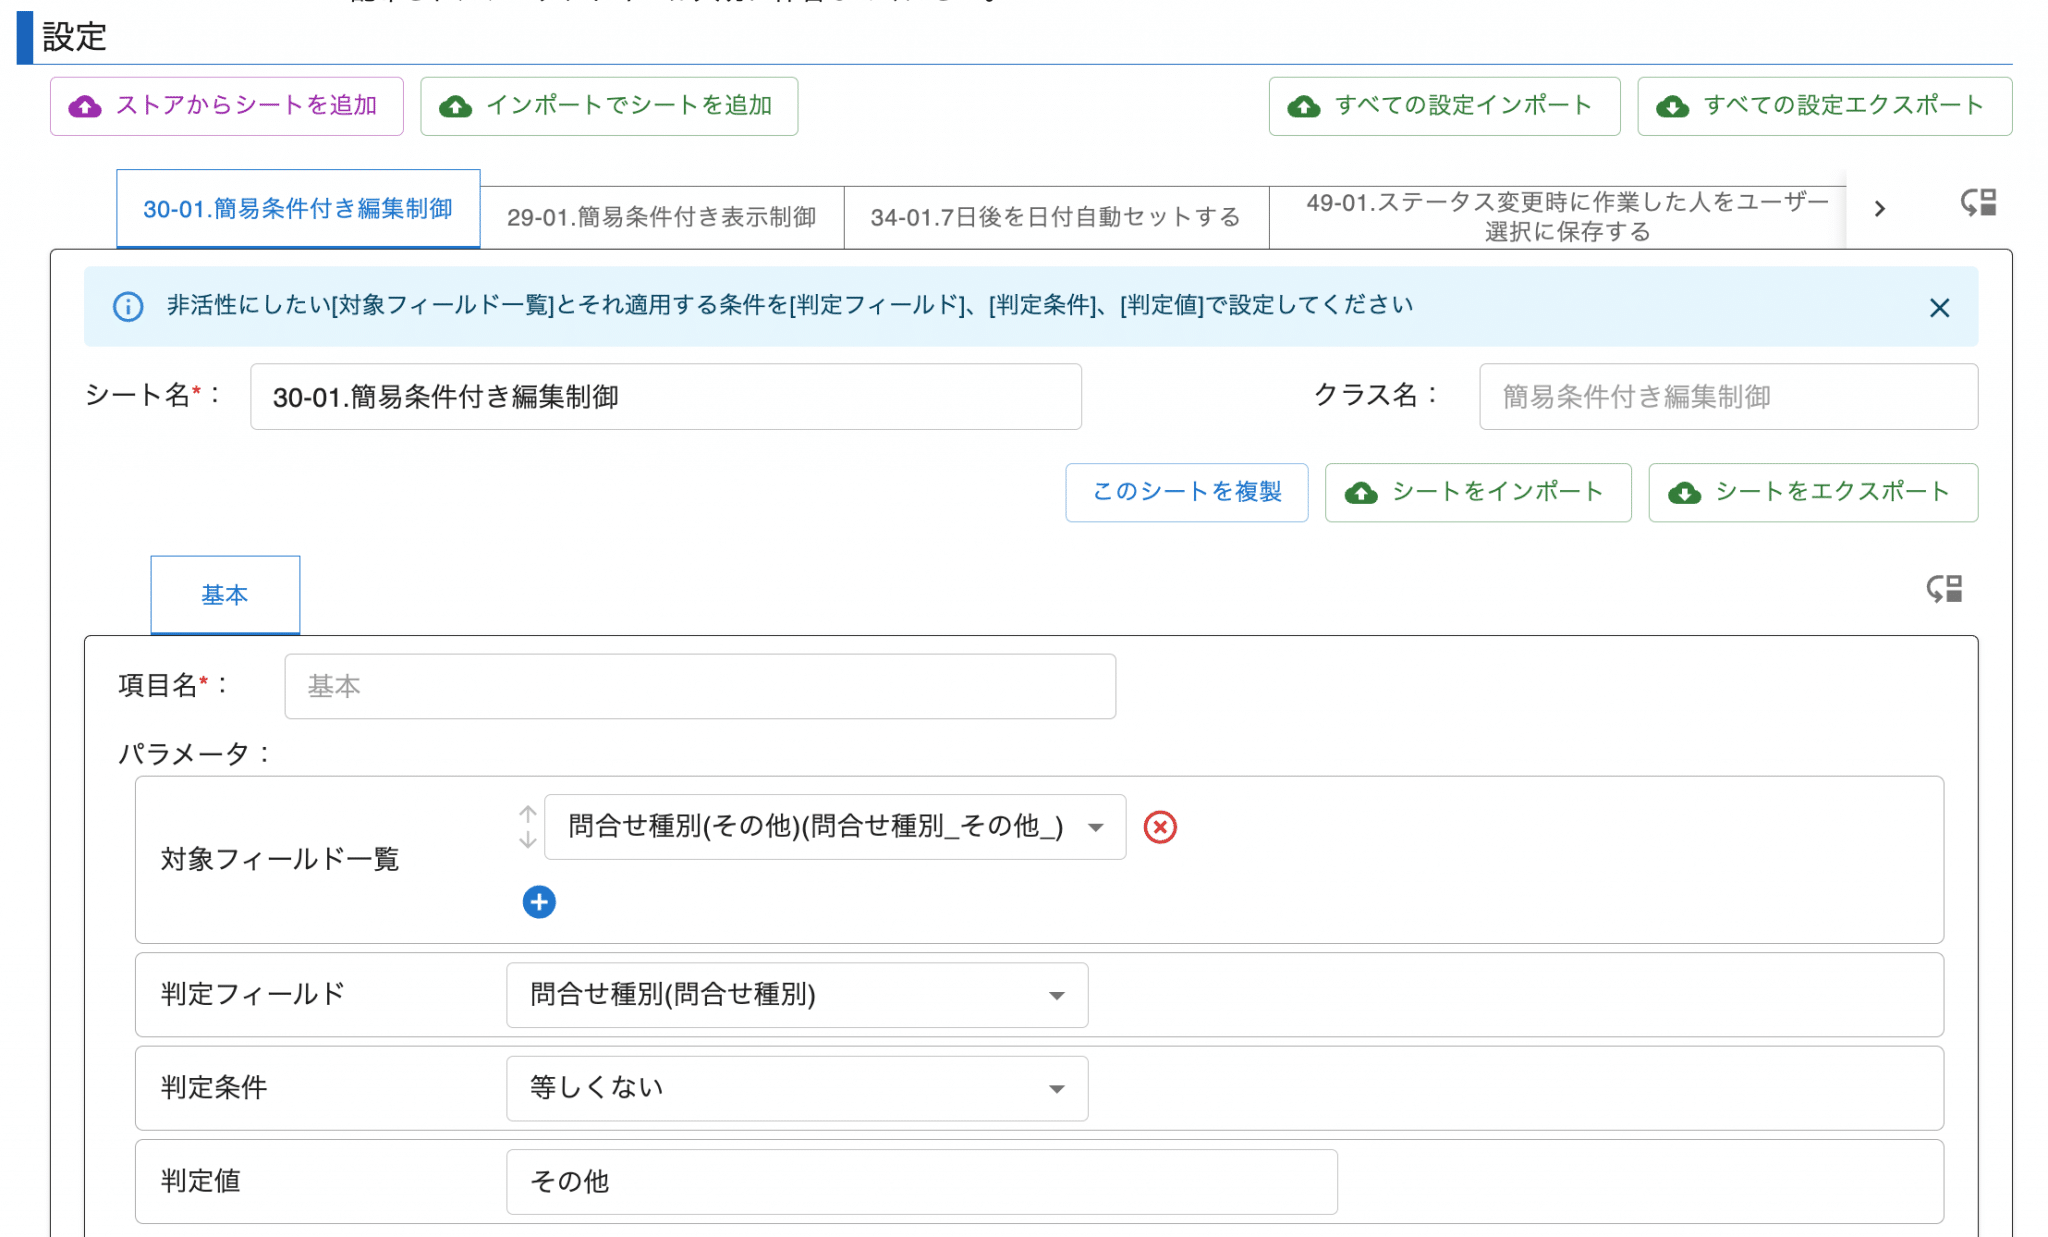This screenshot has height=1237, width=2048.
Task: Focus the クラス名 input field
Action: click(1728, 397)
